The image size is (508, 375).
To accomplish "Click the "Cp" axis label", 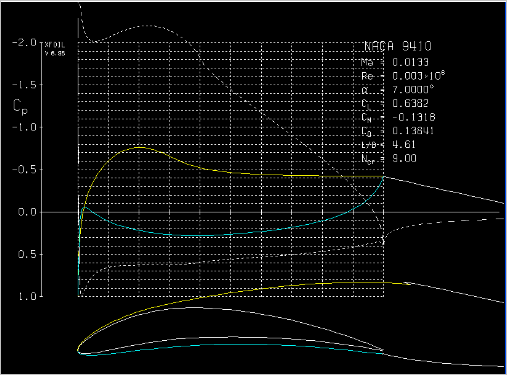I will click(20, 107).
